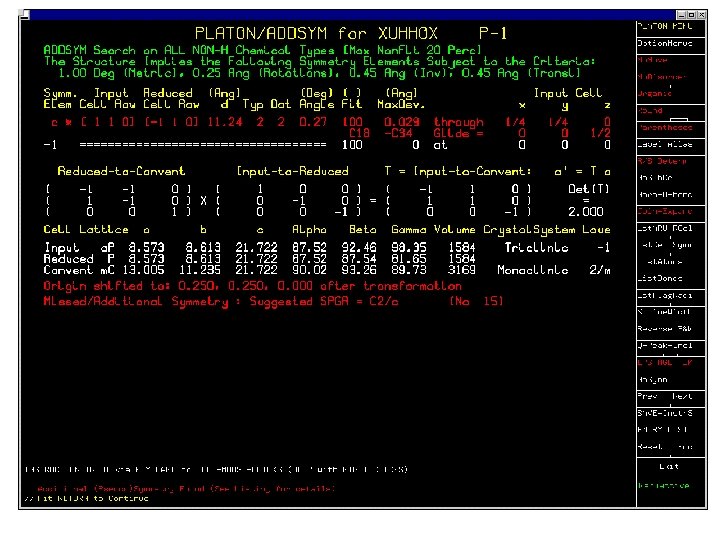Click the P-1 space group label in title

click(493, 34)
